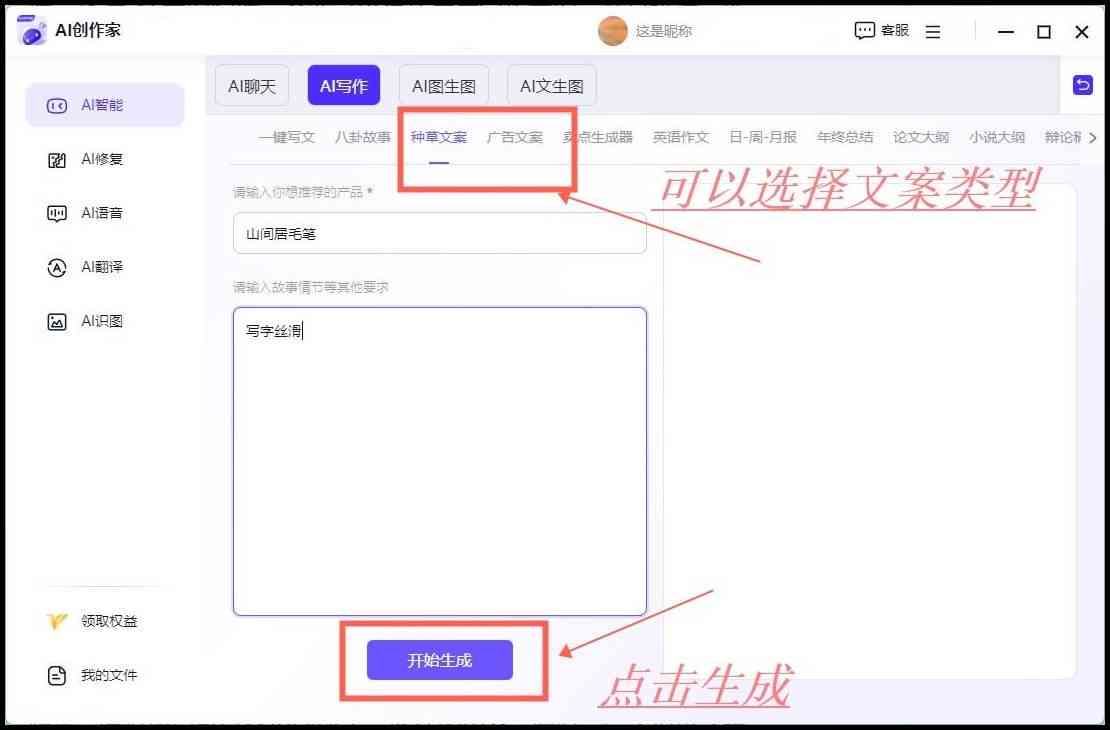Click the 这是昵称 username text
The height and width of the screenshot is (730, 1110).
663,31
